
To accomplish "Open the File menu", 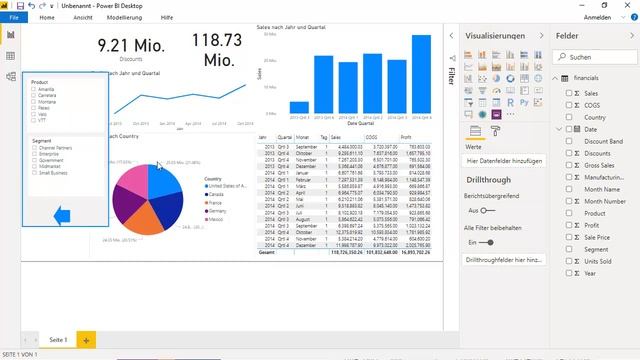I will [14, 18].
